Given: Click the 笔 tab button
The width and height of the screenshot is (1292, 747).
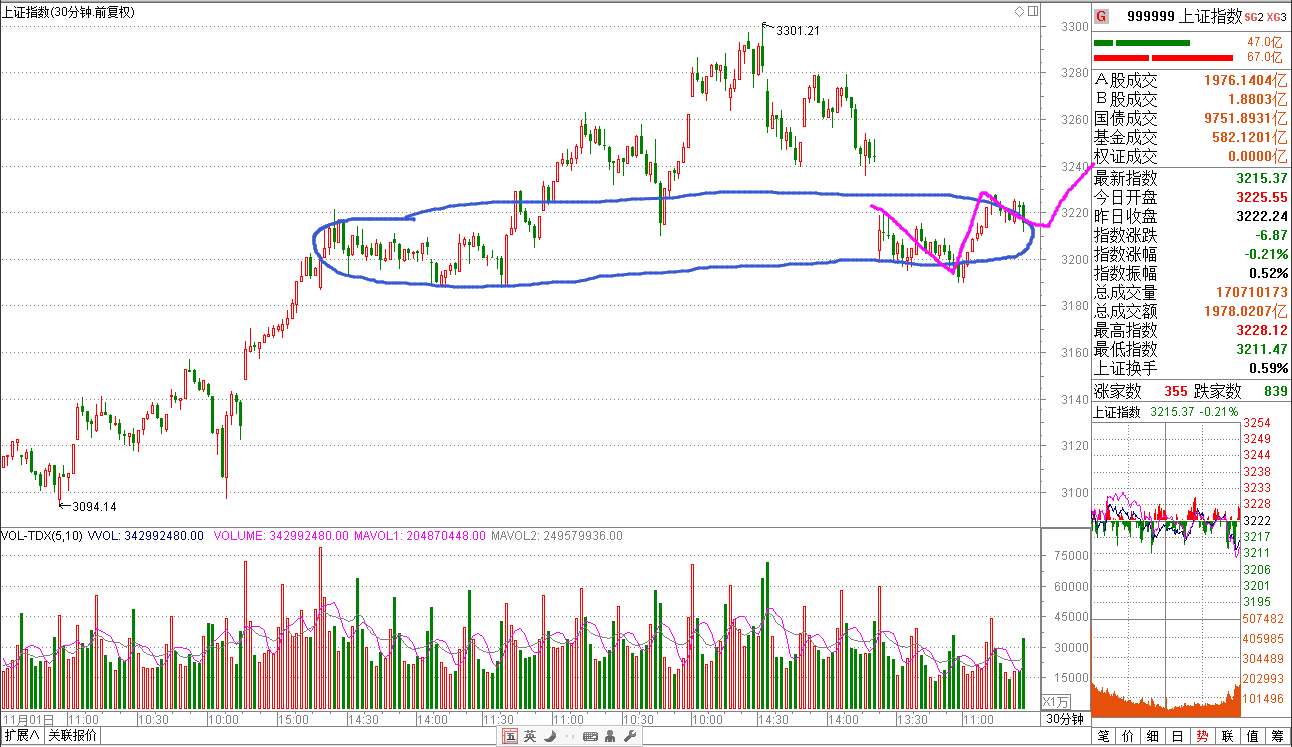Looking at the screenshot, I should pos(1104,736).
